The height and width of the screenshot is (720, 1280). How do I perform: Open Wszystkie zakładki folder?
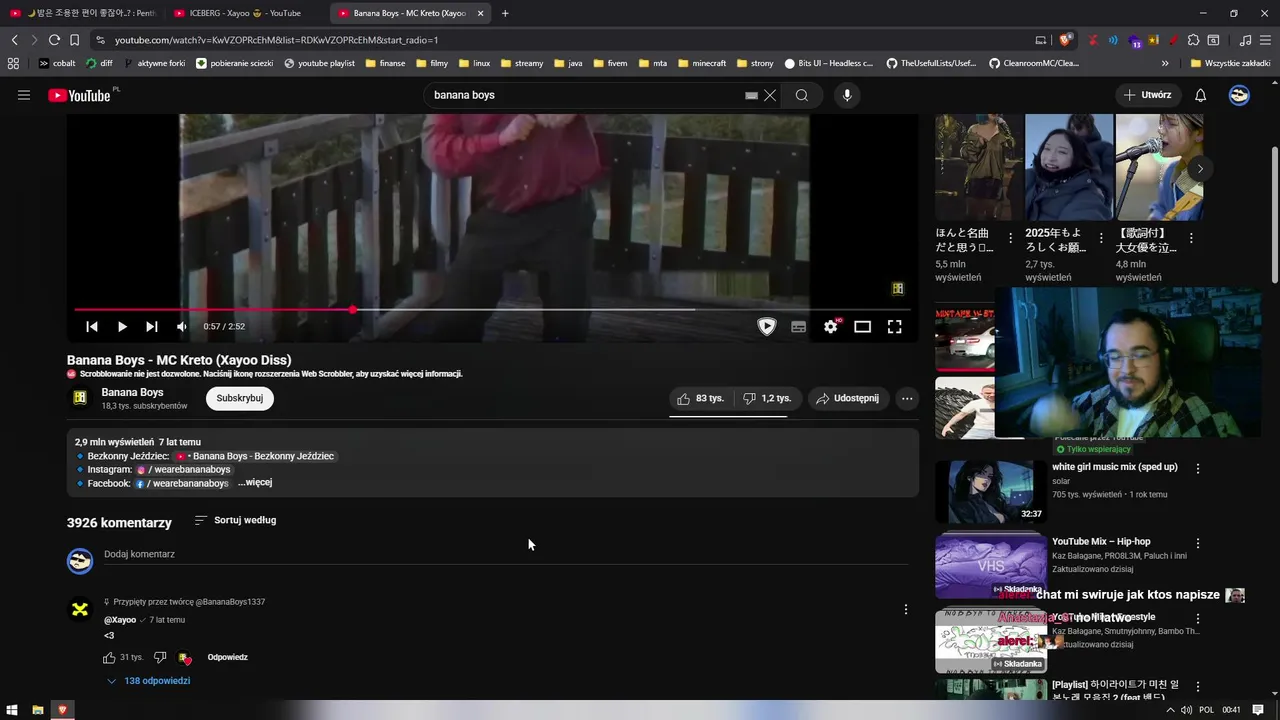click(1230, 63)
